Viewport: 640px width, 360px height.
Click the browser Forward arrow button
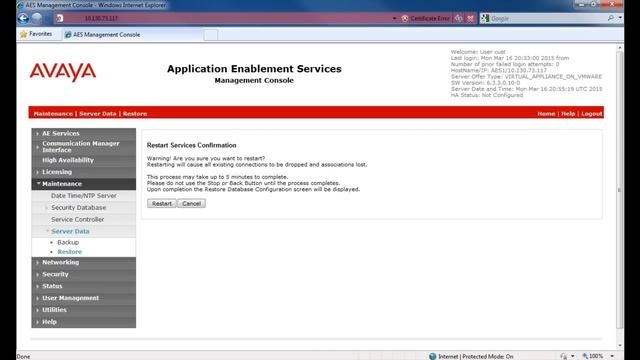[x=37, y=18]
